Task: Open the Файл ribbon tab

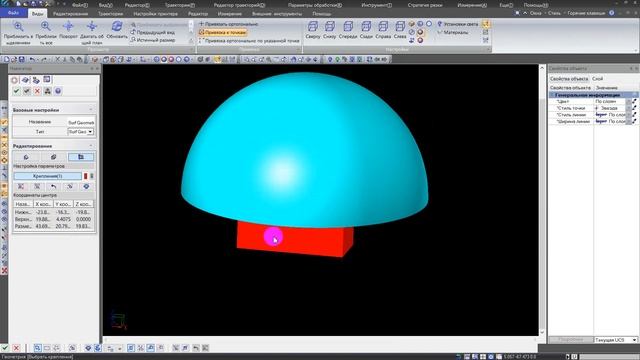Action: tap(13, 13)
